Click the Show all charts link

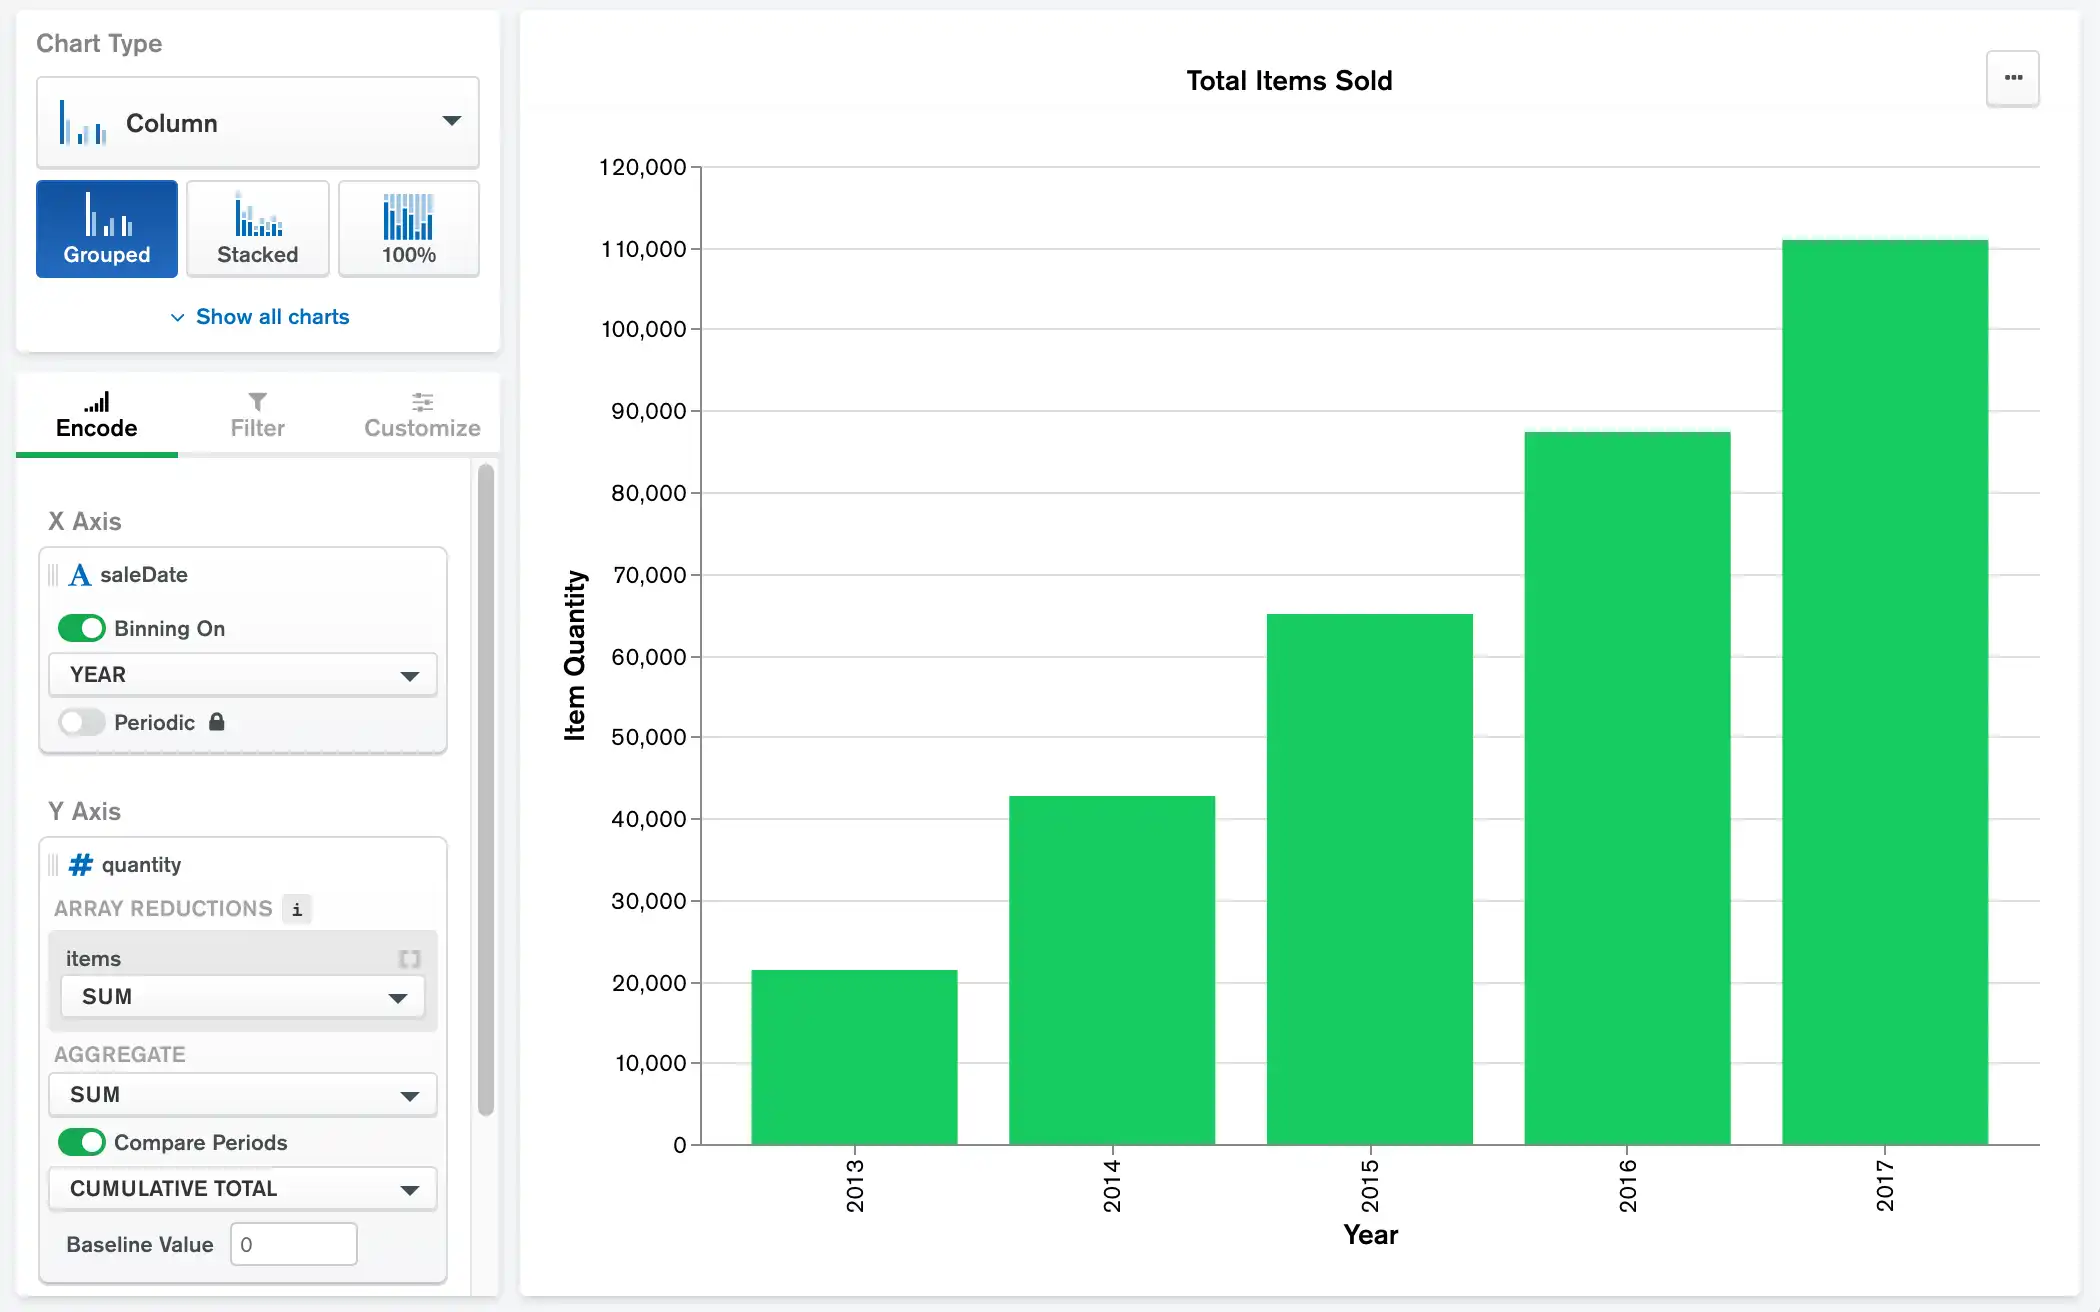pos(257,316)
